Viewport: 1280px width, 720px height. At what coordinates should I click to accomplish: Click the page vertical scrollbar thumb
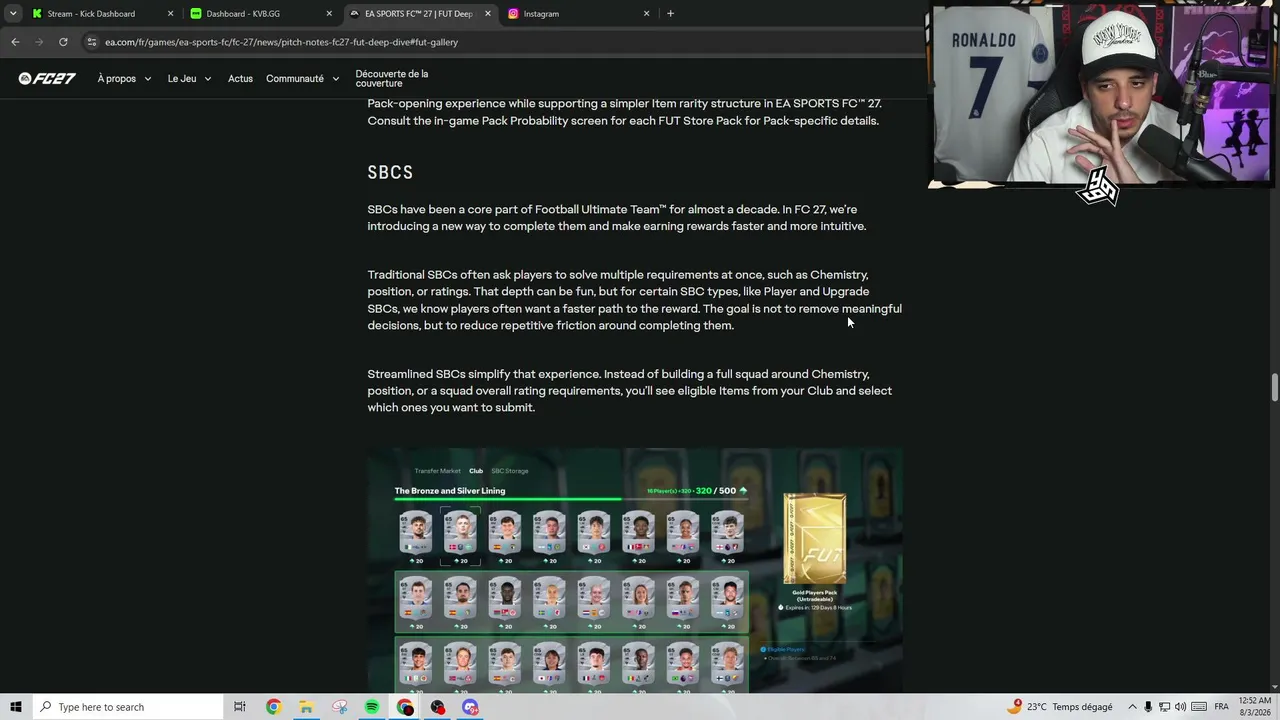tap(1275, 388)
